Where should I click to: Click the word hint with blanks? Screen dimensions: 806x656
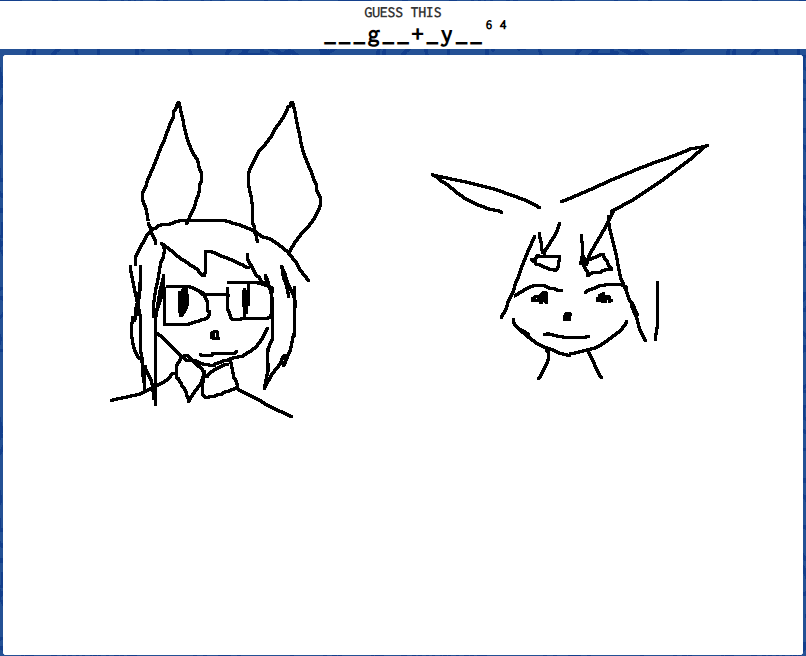tap(403, 37)
